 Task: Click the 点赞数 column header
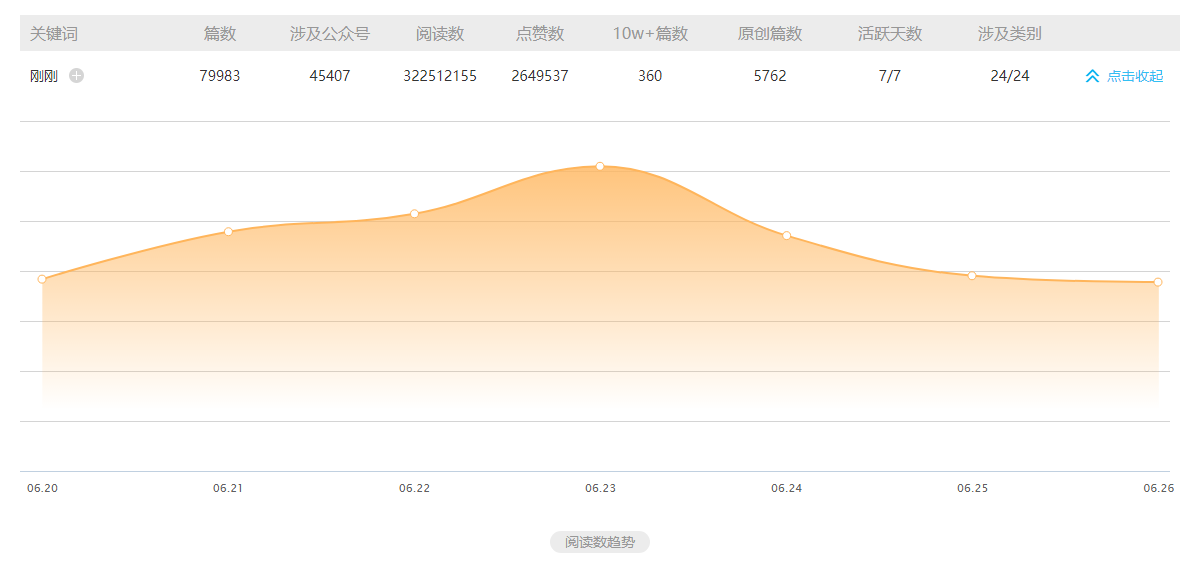(540, 34)
